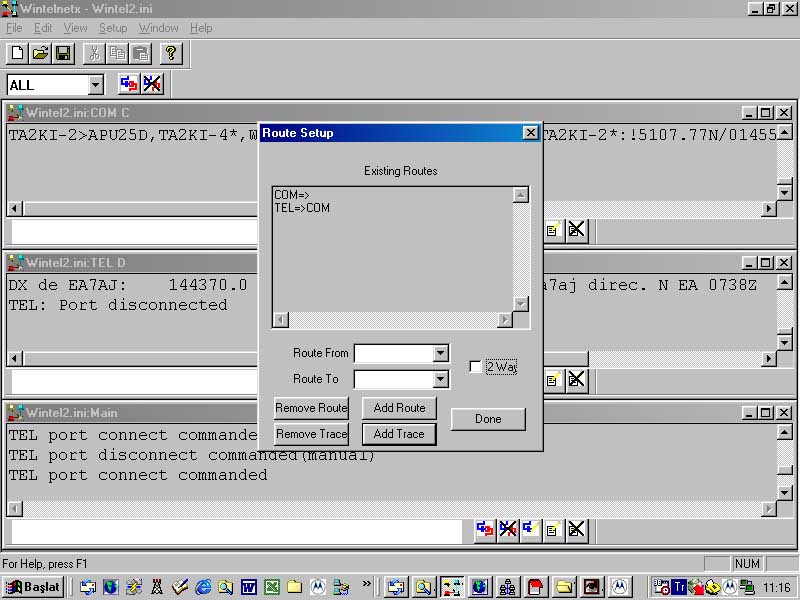
Task: Select the TEL=>COM route entry
Action: [302, 208]
